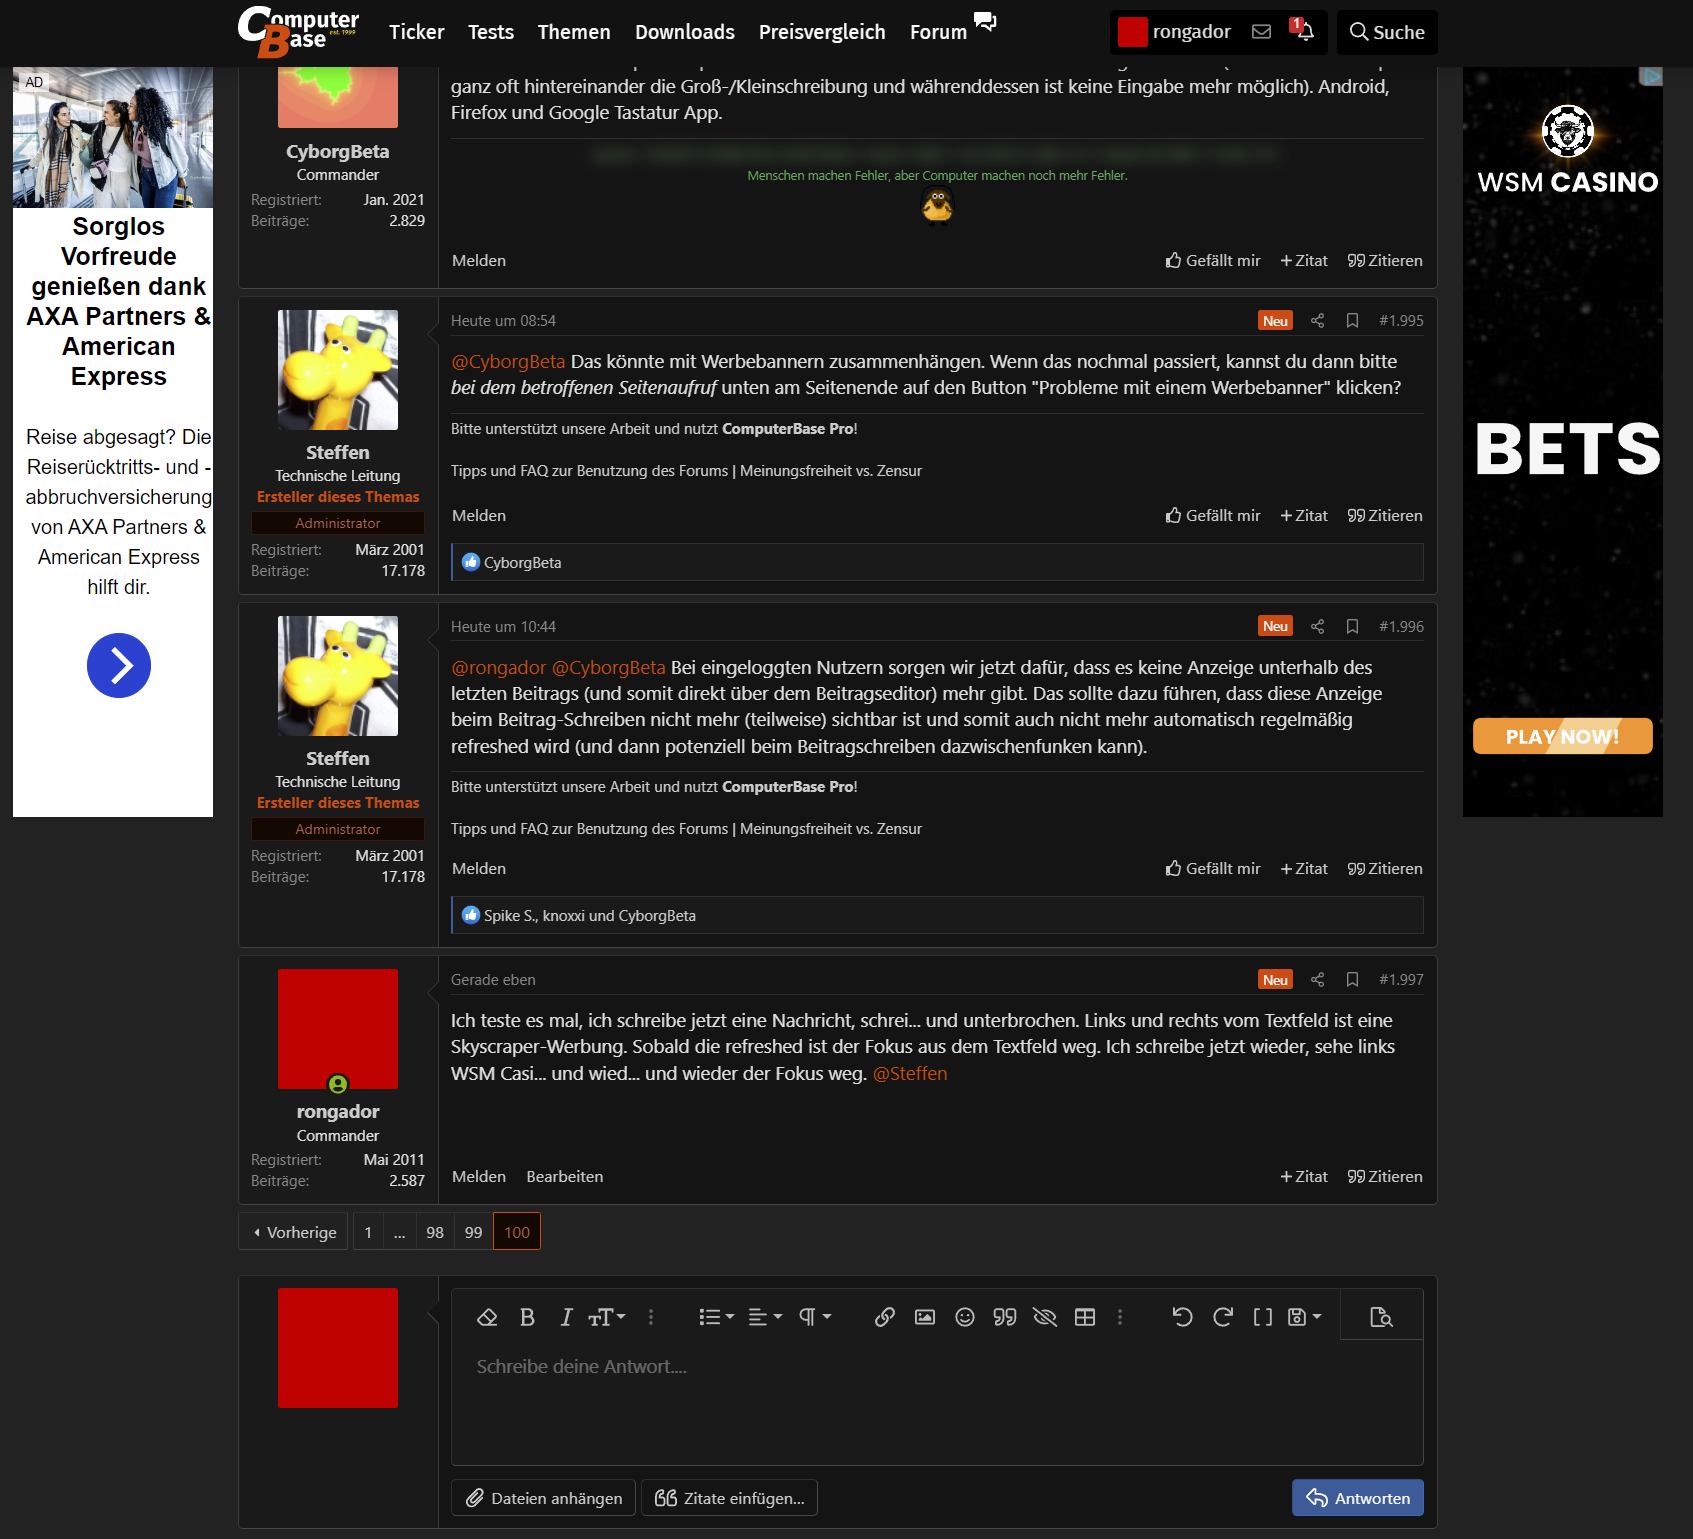Insert a table in the editor
This screenshot has height=1539, width=1693.
pyautogui.click(x=1085, y=1317)
